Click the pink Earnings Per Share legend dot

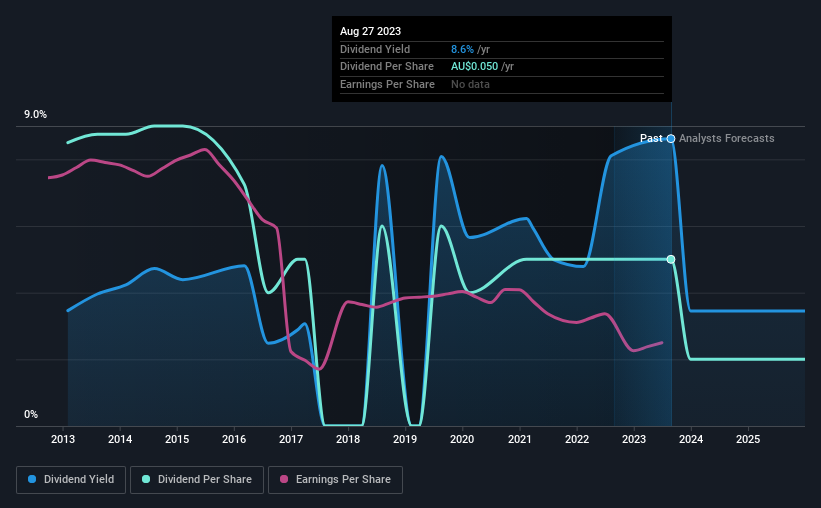[x=284, y=479]
